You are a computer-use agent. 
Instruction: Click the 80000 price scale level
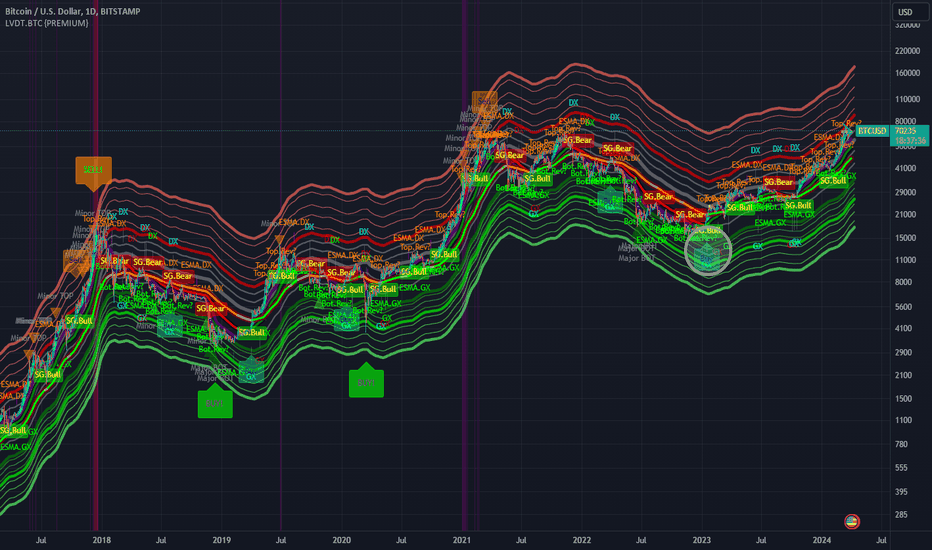[x=905, y=121]
